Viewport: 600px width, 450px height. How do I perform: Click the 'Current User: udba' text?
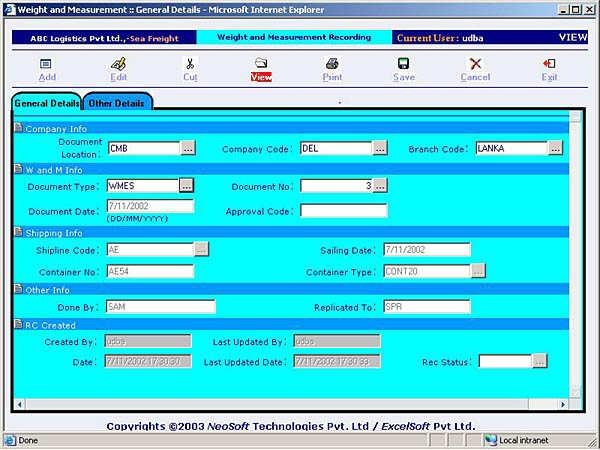(440, 38)
